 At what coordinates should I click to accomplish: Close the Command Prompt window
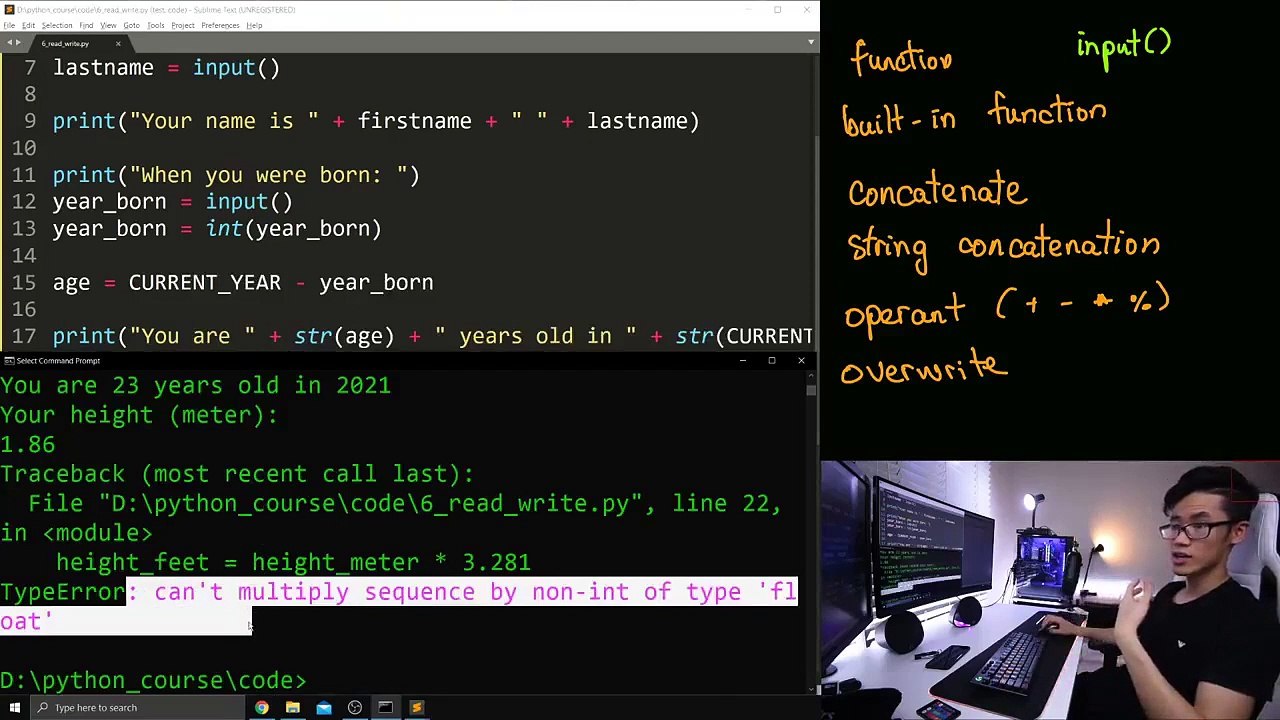pyautogui.click(x=801, y=360)
